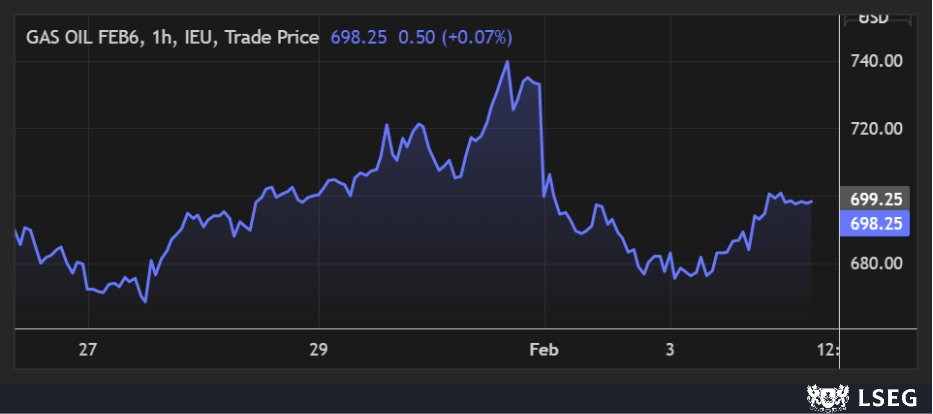Click the 740.00 price axis label

point(877,61)
